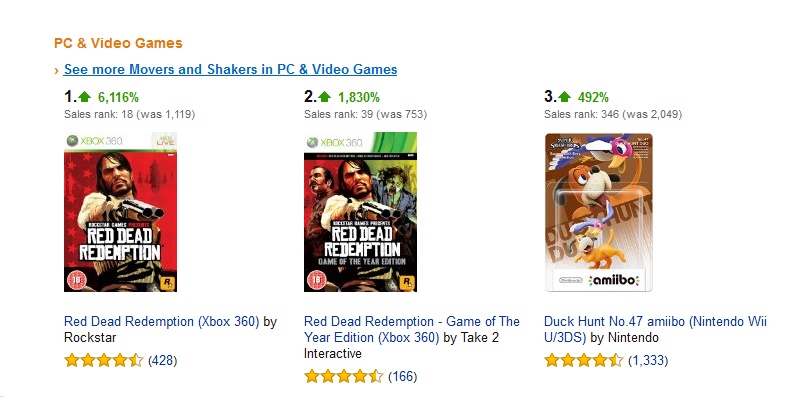794x397 pixels.
Task: Click green up arrow beside 1,830%
Action: coord(324,97)
